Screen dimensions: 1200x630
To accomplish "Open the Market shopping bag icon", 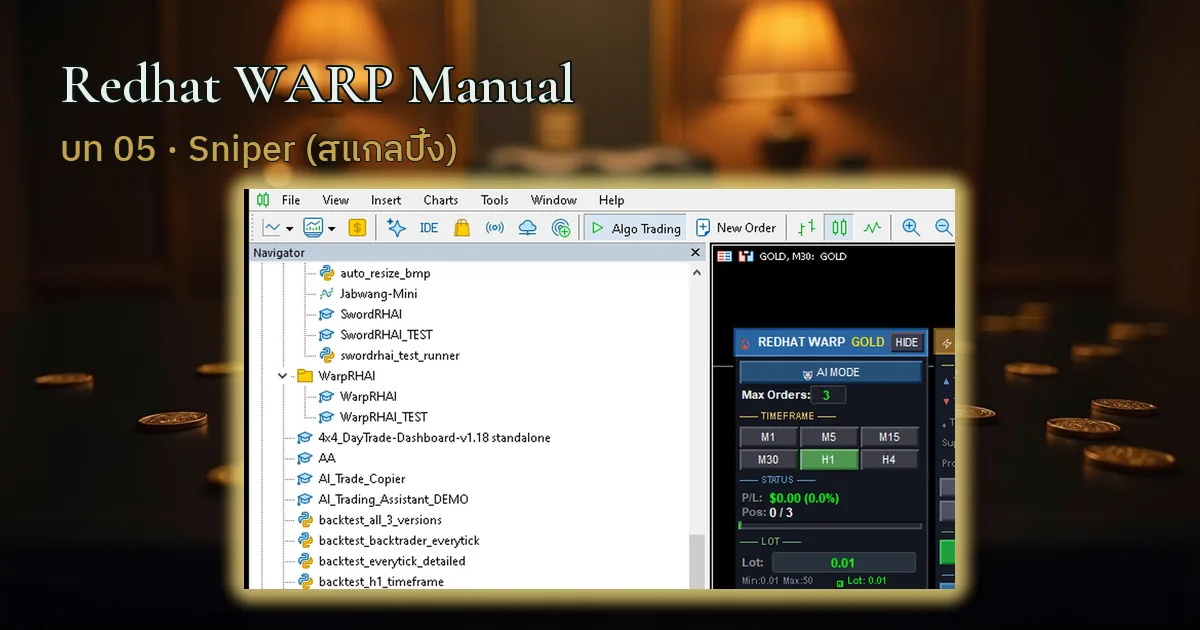I will tap(462, 228).
